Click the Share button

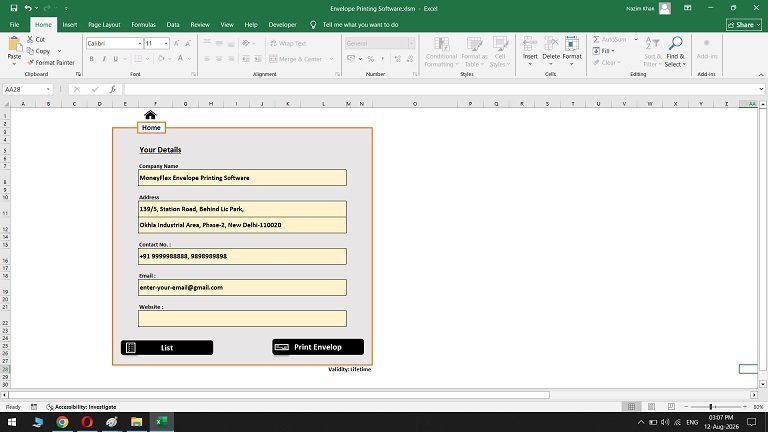point(744,24)
